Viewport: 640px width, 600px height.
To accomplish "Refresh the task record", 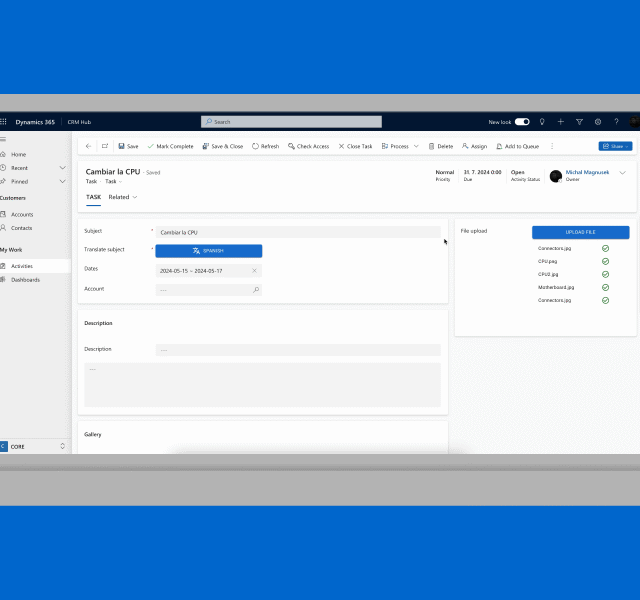I will click(x=265, y=146).
